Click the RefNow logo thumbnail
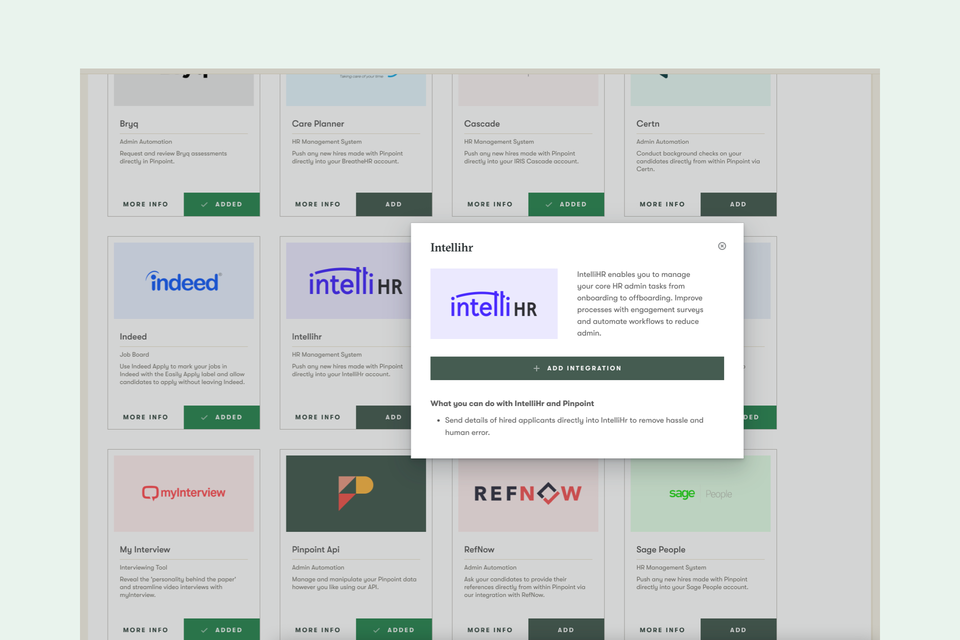960x640 pixels. (528, 495)
